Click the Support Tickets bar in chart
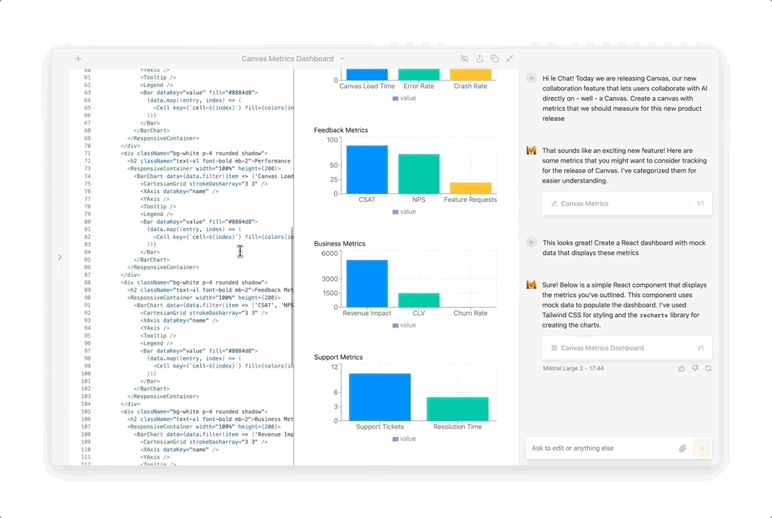The width and height of the screenshot is (772, 518). [x=379, y=397]
